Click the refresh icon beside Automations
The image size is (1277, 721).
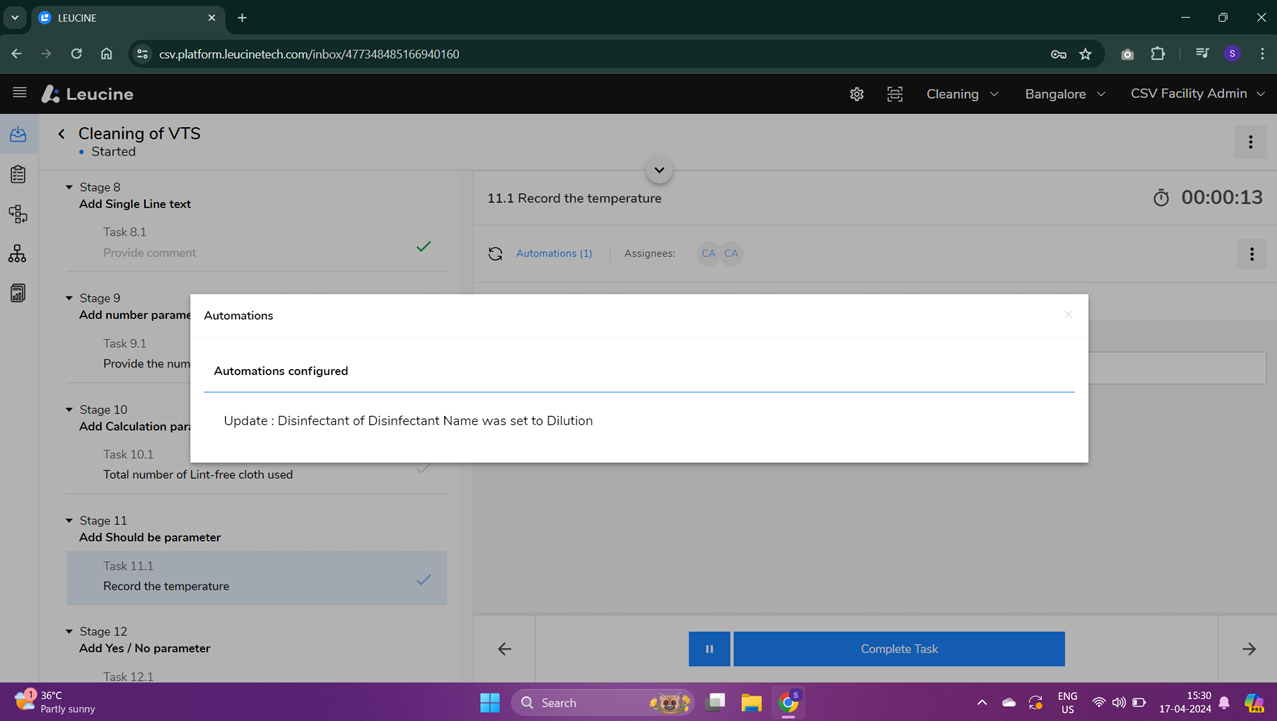point(495,254)
